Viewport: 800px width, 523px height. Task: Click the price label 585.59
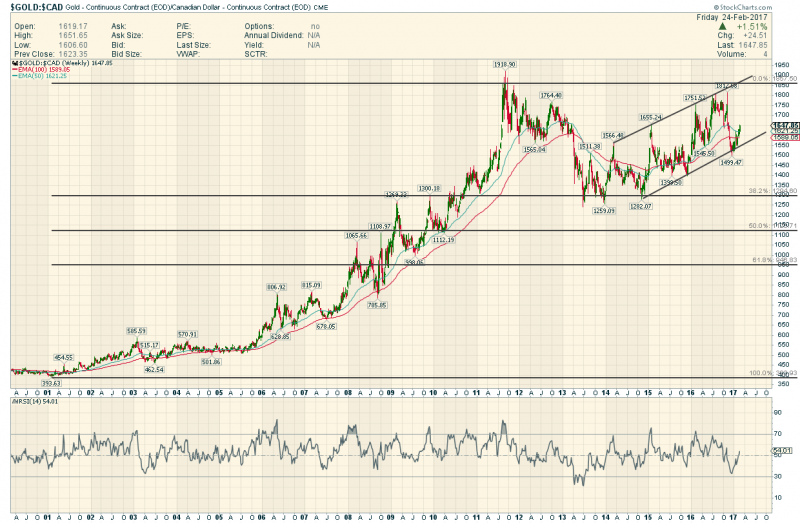[136, 331]
